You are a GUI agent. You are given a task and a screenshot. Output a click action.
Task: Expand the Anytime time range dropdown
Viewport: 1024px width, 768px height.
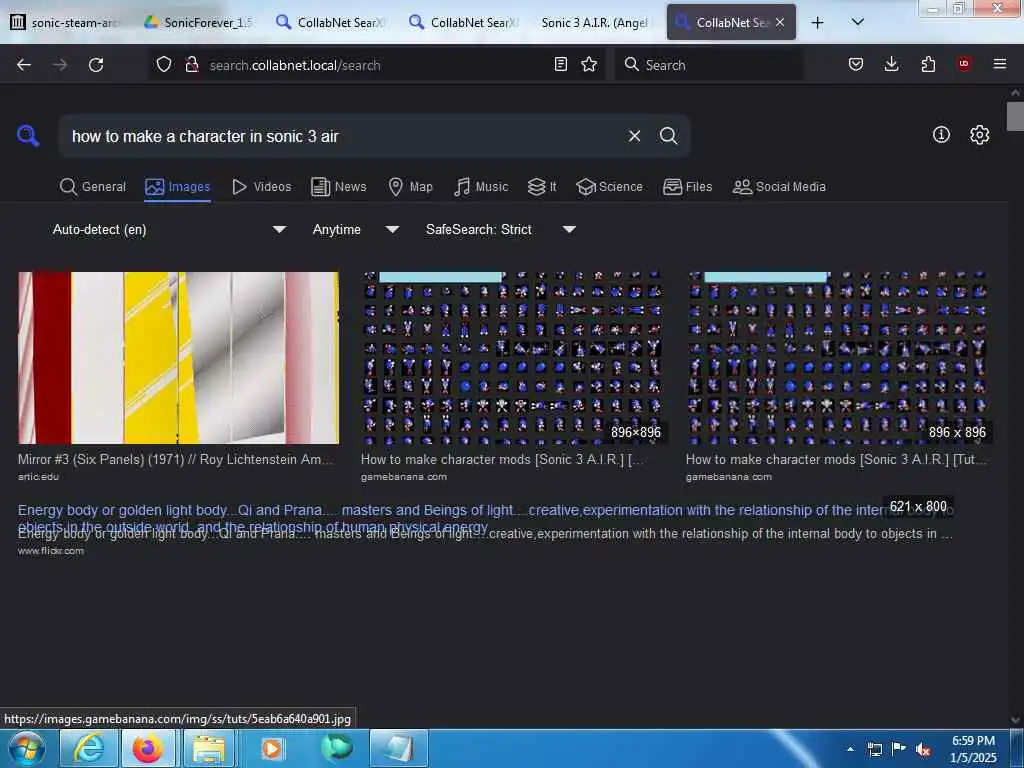tap(355, 229)
